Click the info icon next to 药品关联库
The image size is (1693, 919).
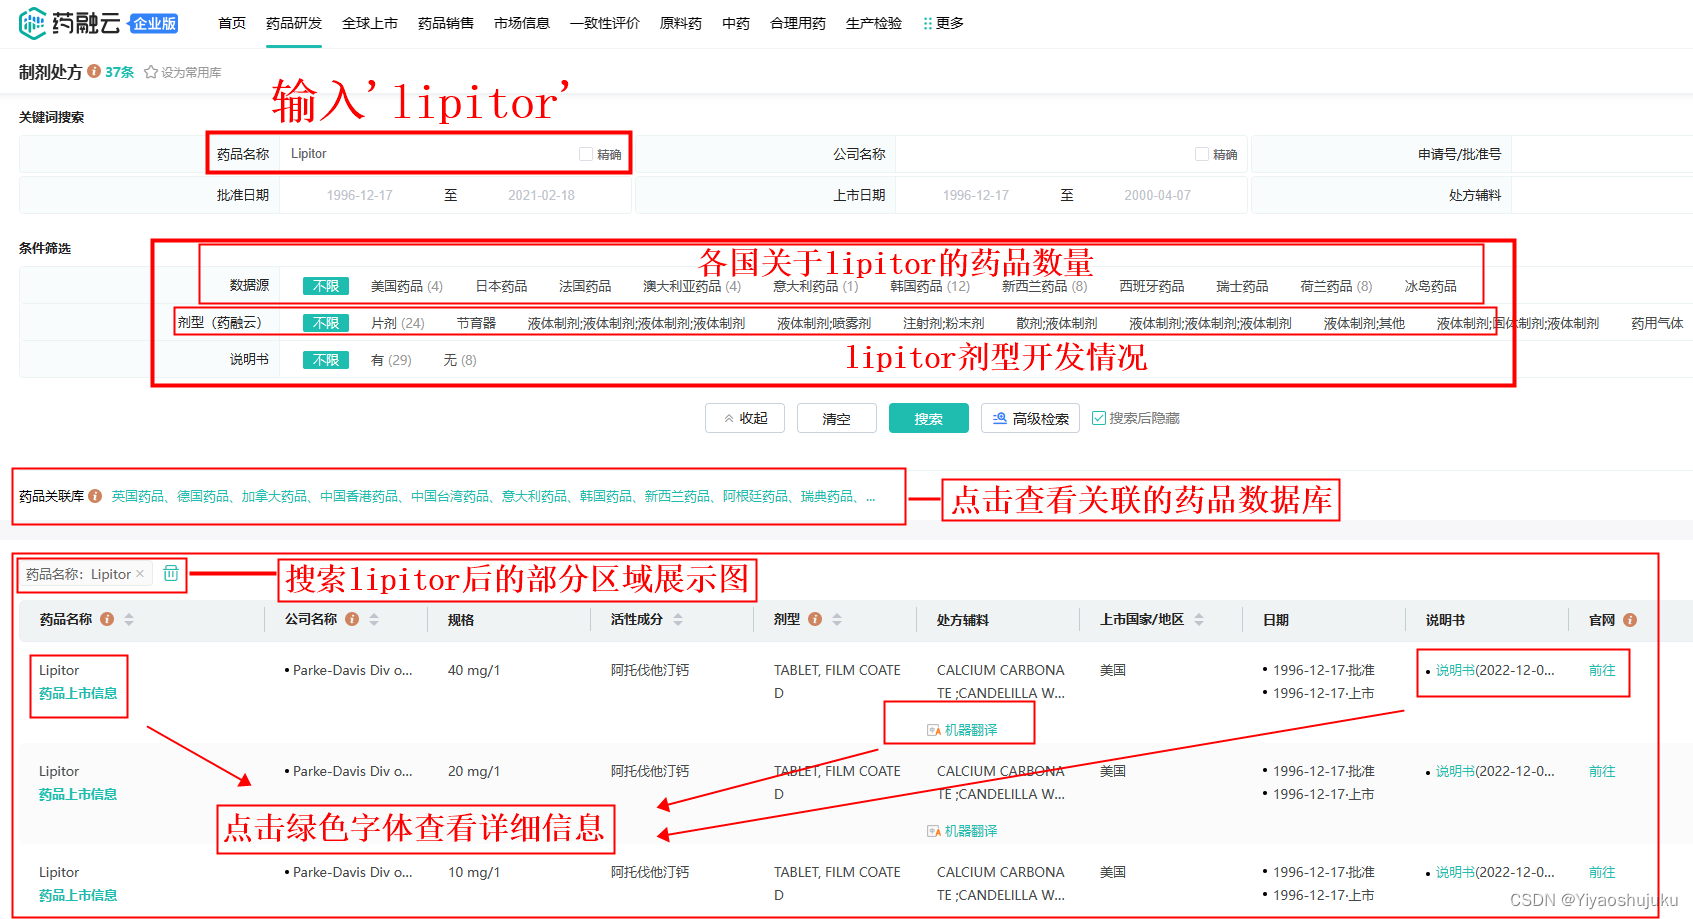[95, 496]
